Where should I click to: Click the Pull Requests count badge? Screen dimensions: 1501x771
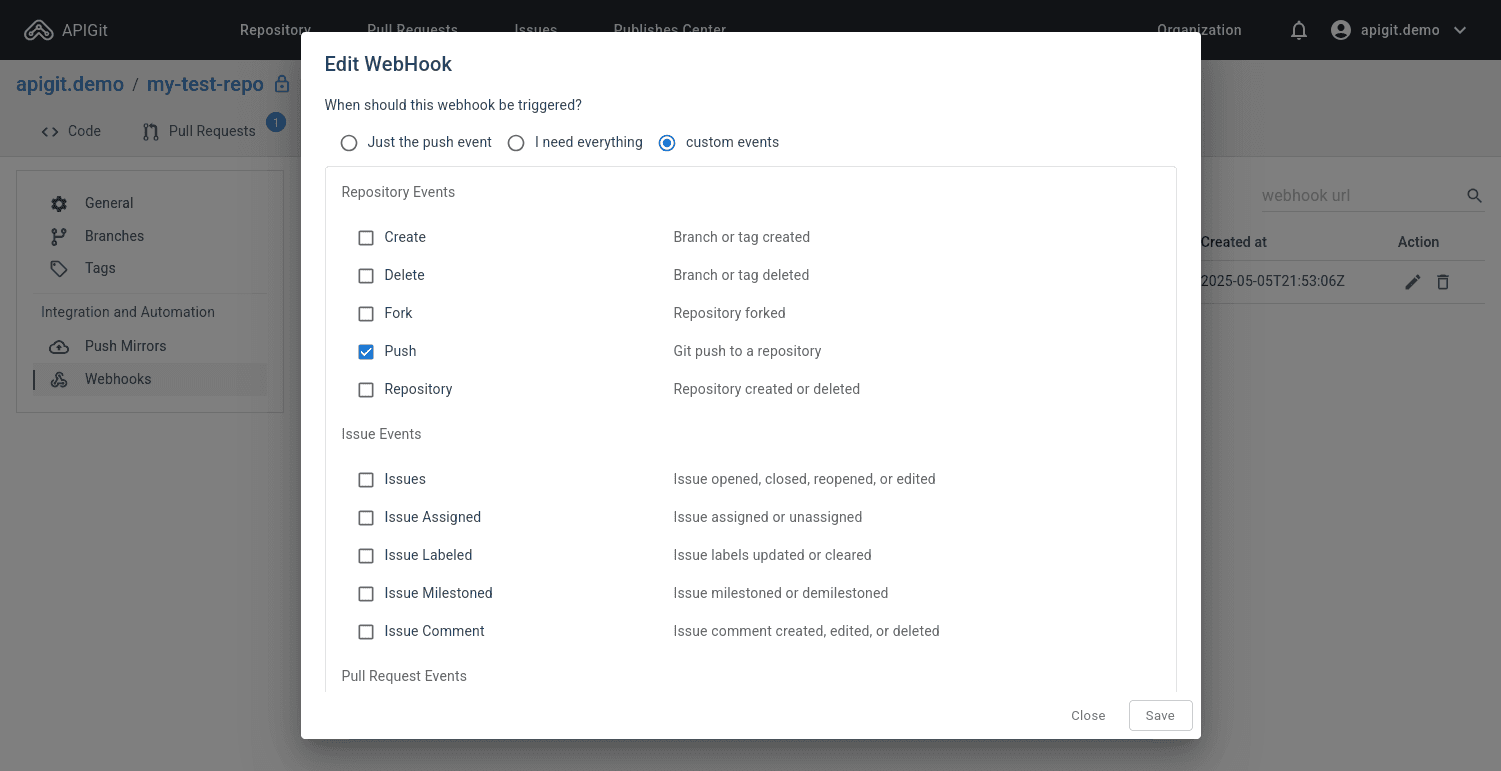[276, 123]
